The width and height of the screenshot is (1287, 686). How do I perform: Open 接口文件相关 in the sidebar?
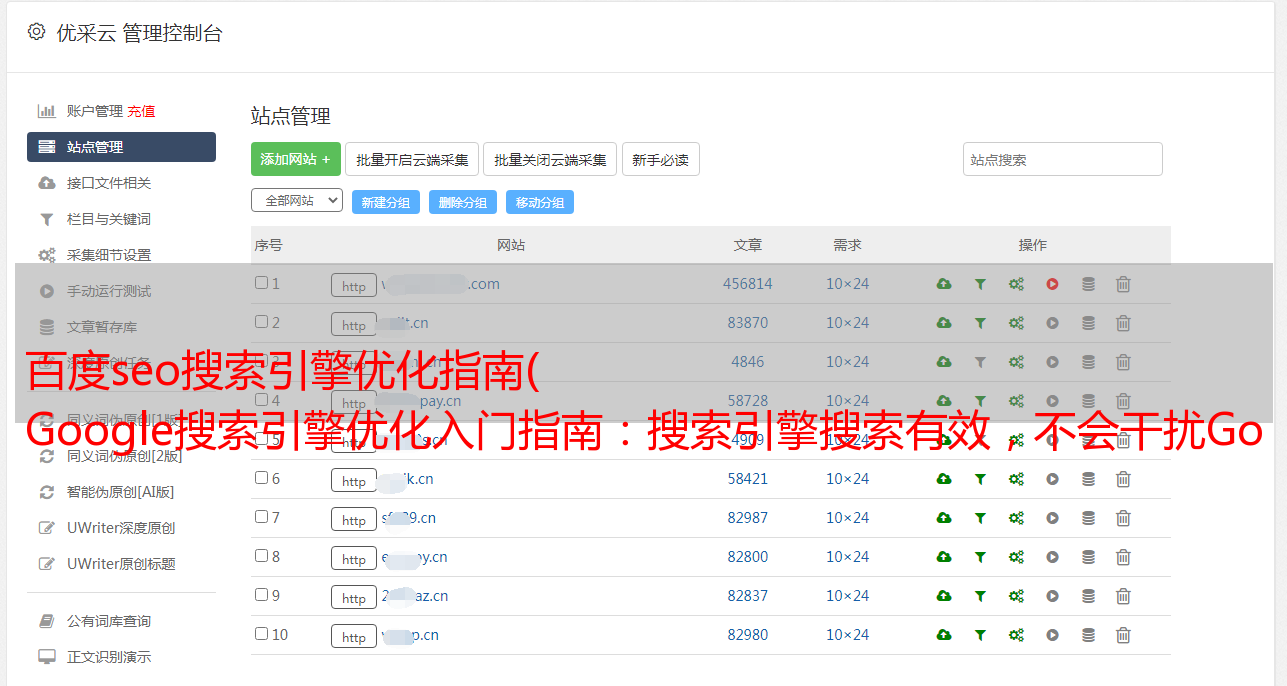(x=108, y=183)
